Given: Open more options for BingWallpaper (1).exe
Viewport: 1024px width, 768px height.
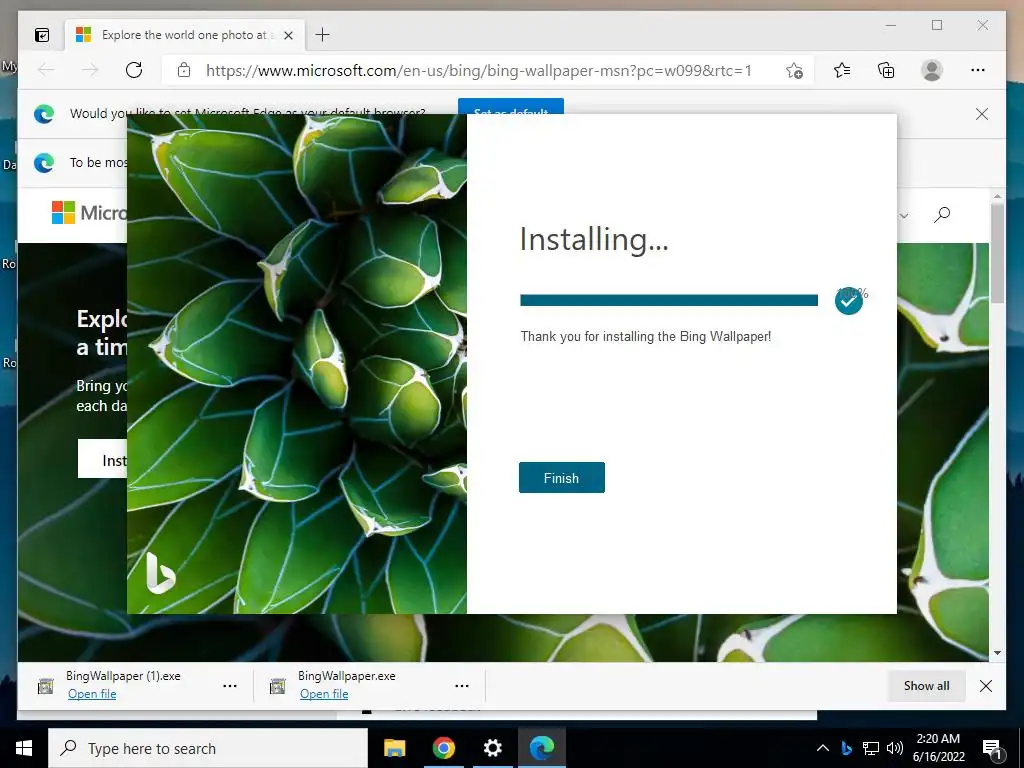Looking at the screenshot, I should pos(230,686).
